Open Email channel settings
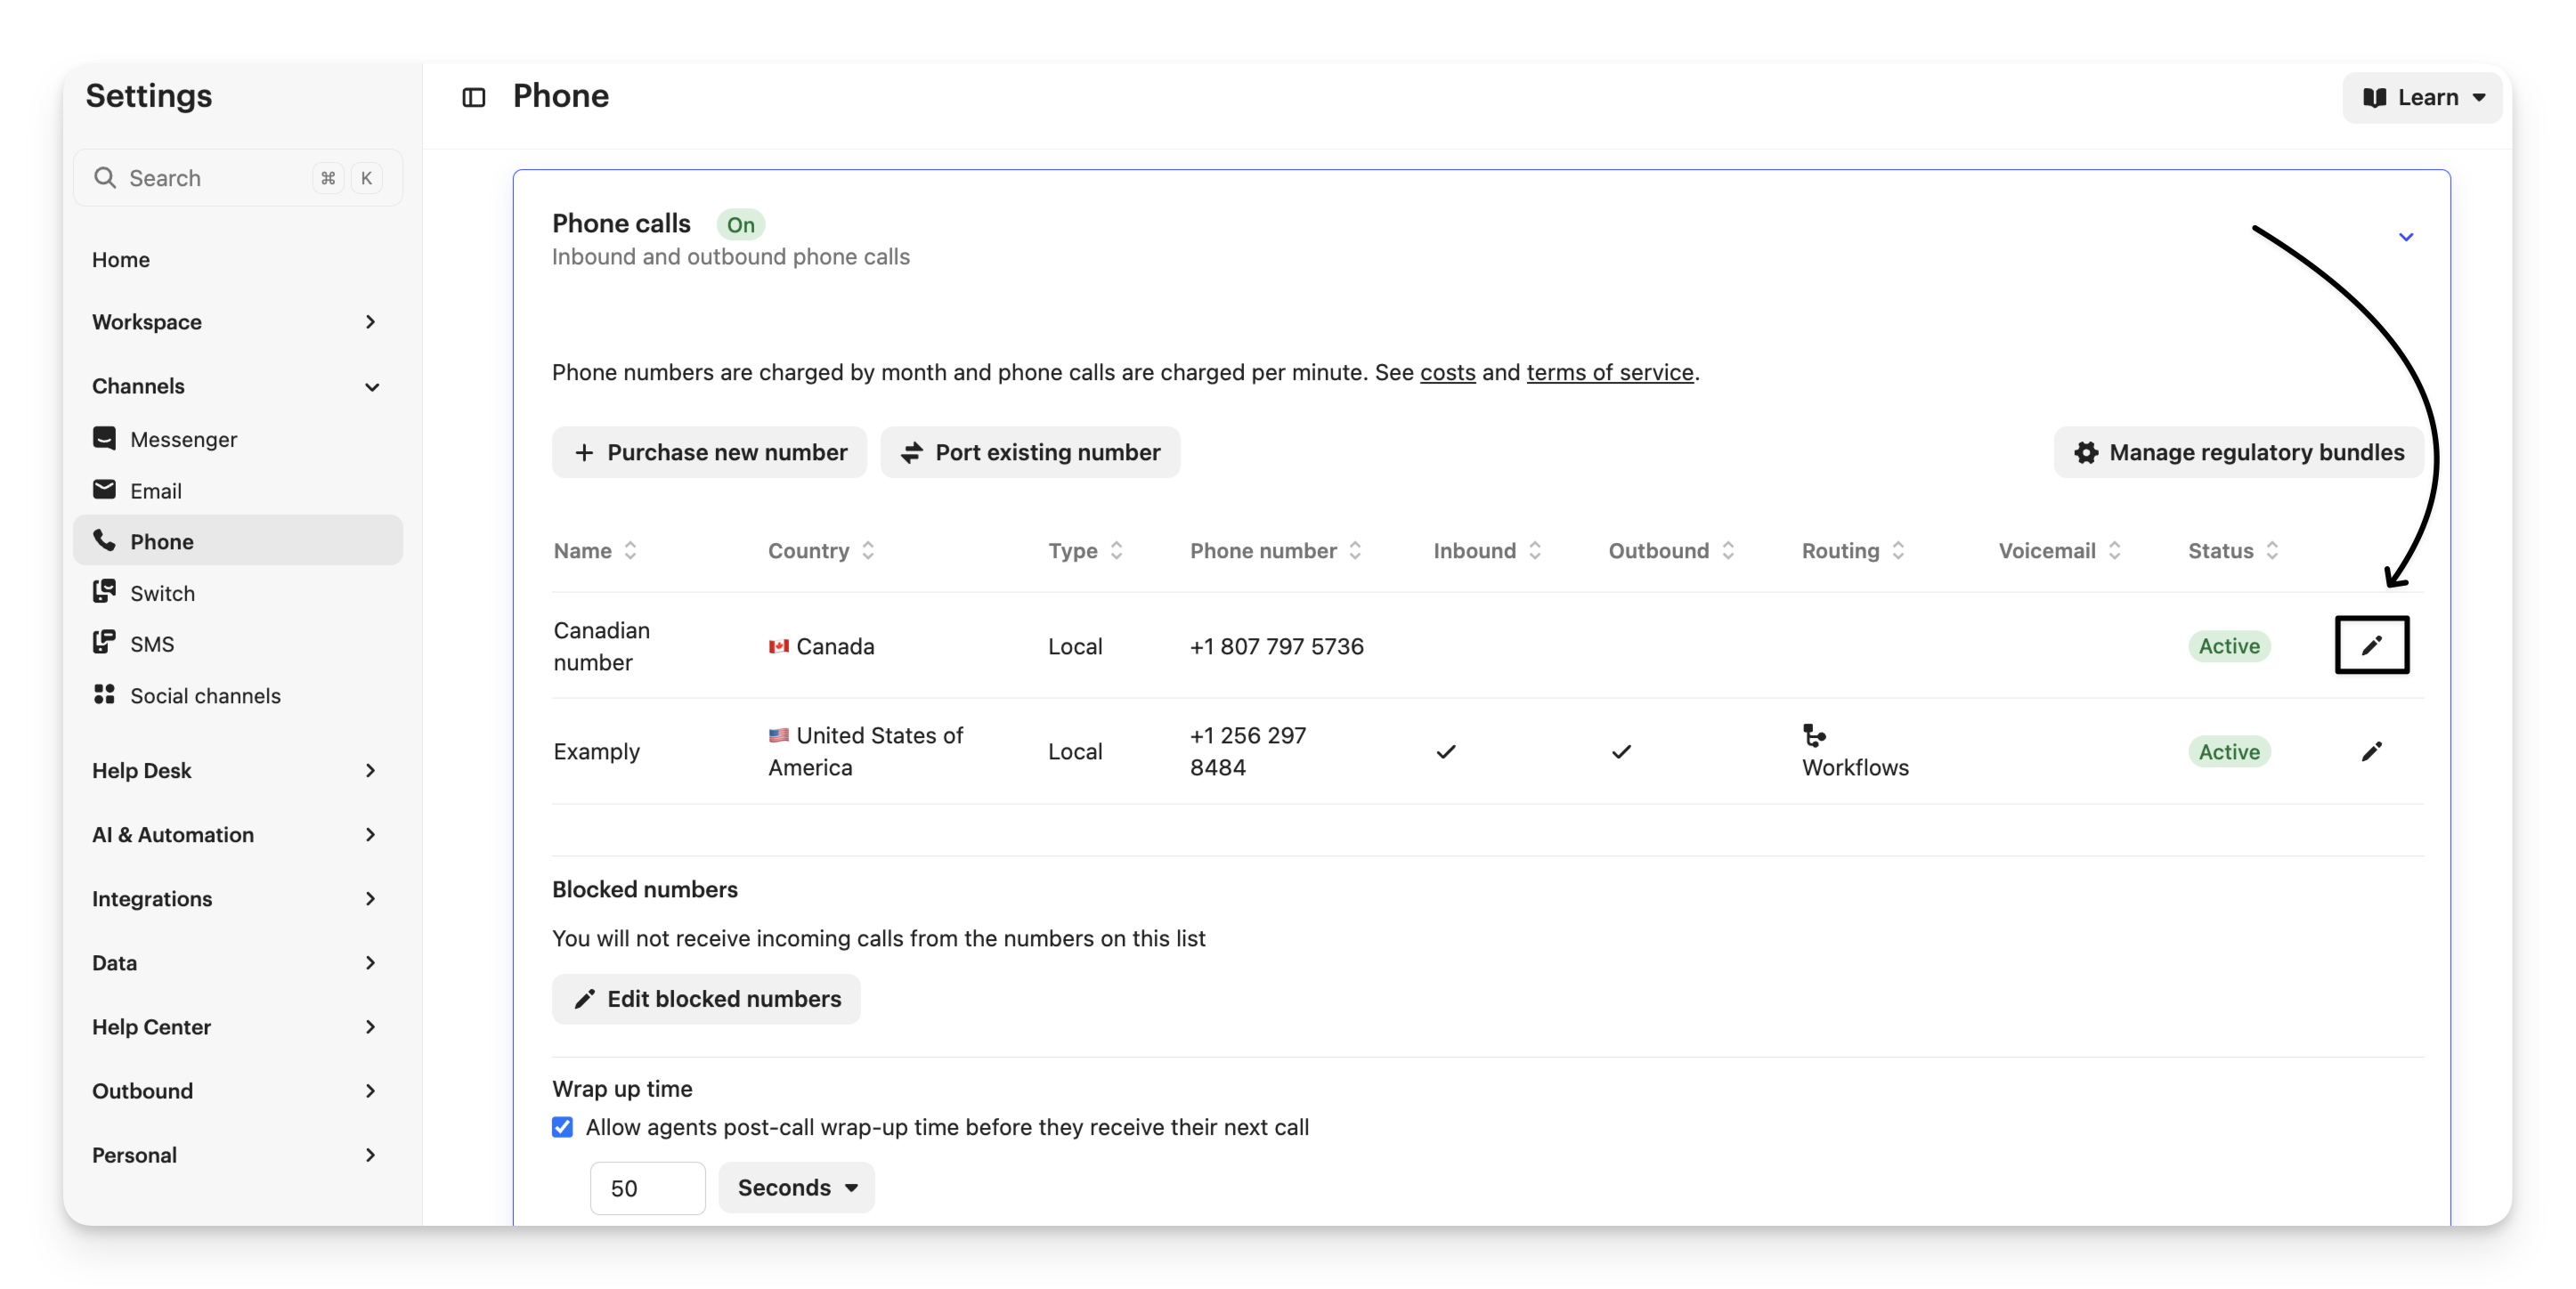Image resolution: width=2576 pixels, height=1289 pixels. click(x=155, y=491)
